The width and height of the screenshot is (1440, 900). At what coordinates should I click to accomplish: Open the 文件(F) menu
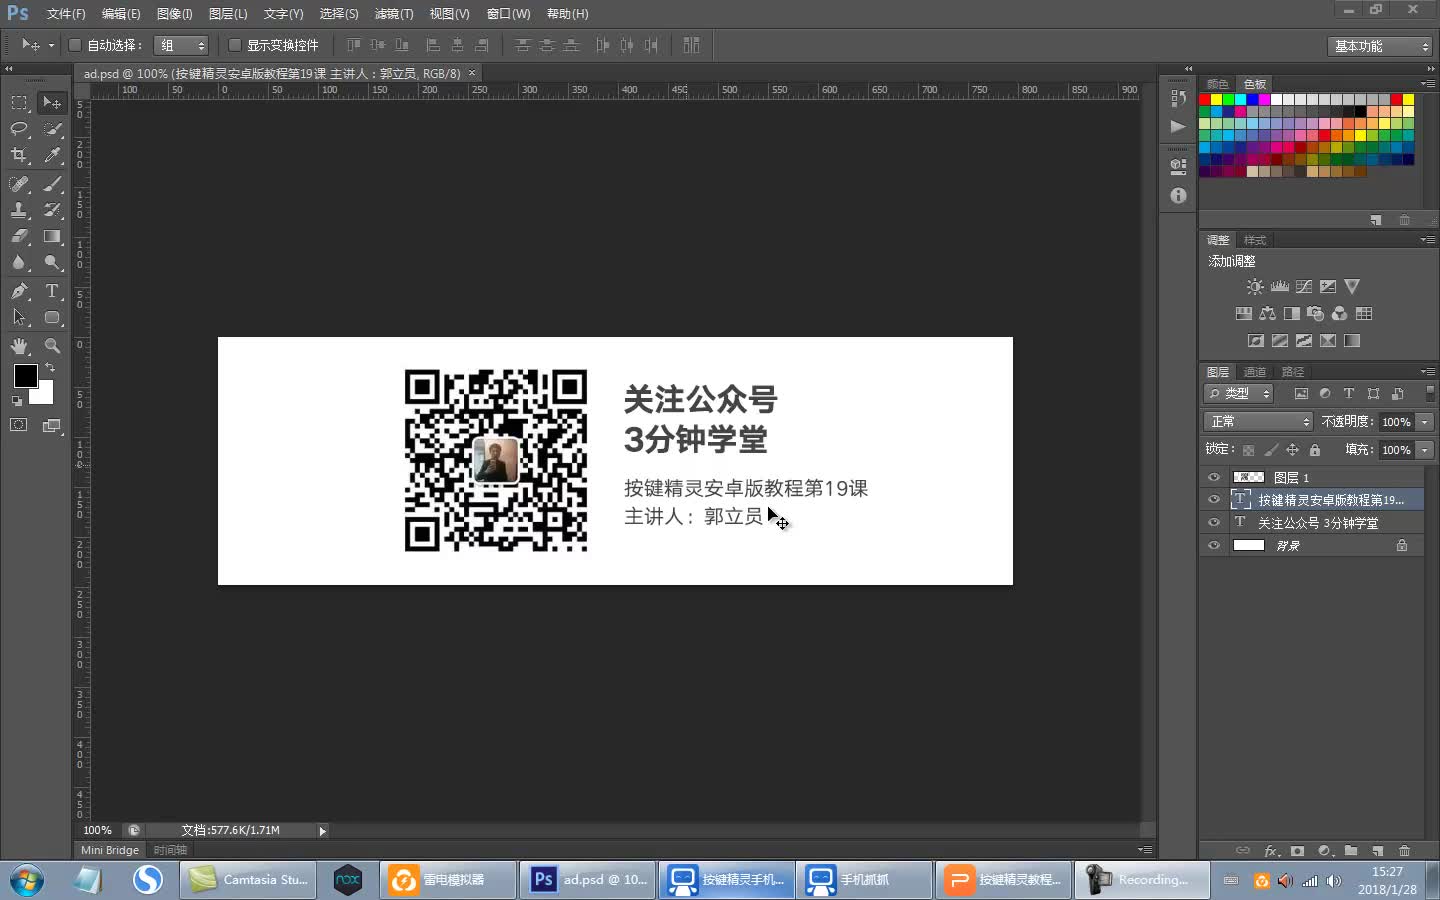point(66,14)
